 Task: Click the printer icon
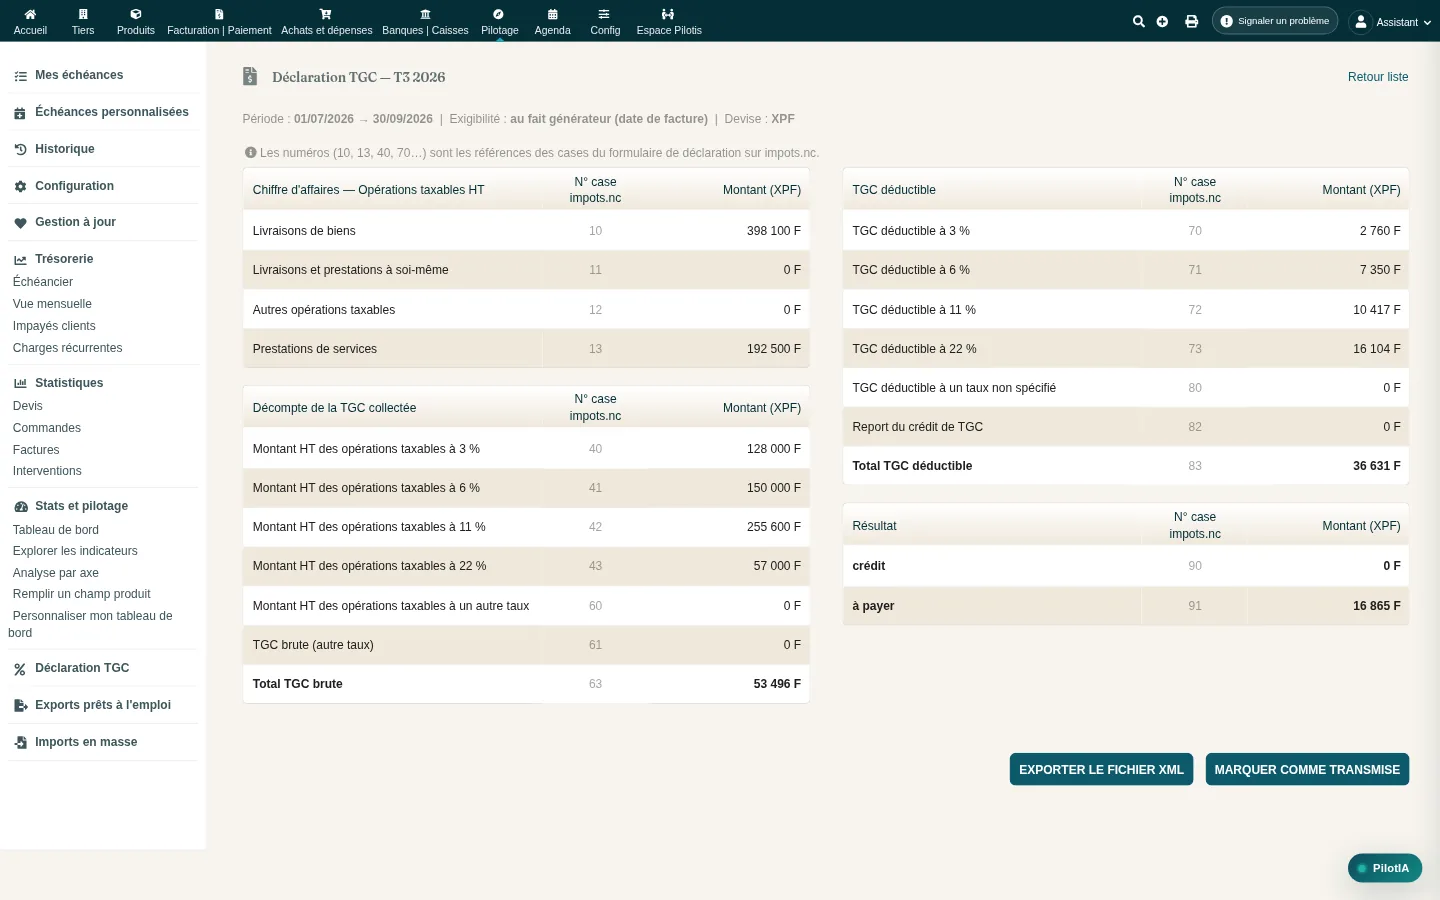click(x=1191, y=21)
